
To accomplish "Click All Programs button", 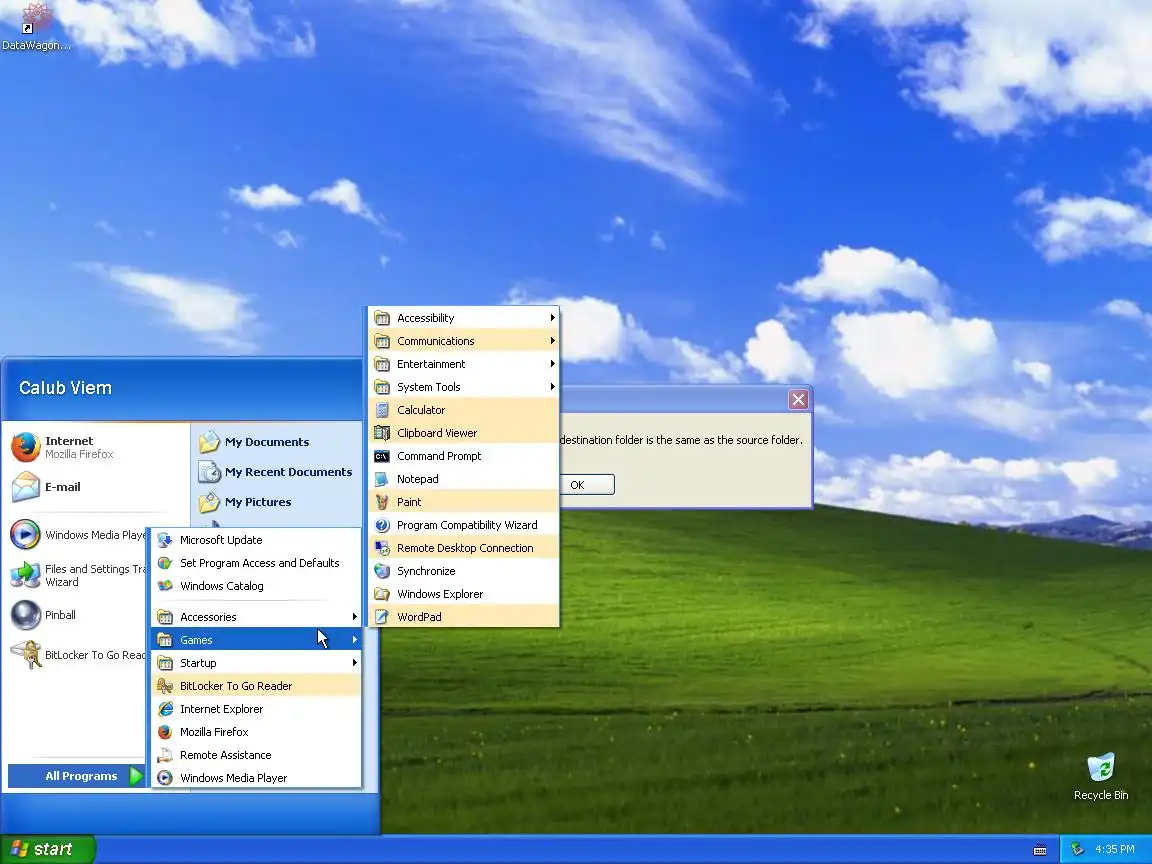I will [76, 776].
